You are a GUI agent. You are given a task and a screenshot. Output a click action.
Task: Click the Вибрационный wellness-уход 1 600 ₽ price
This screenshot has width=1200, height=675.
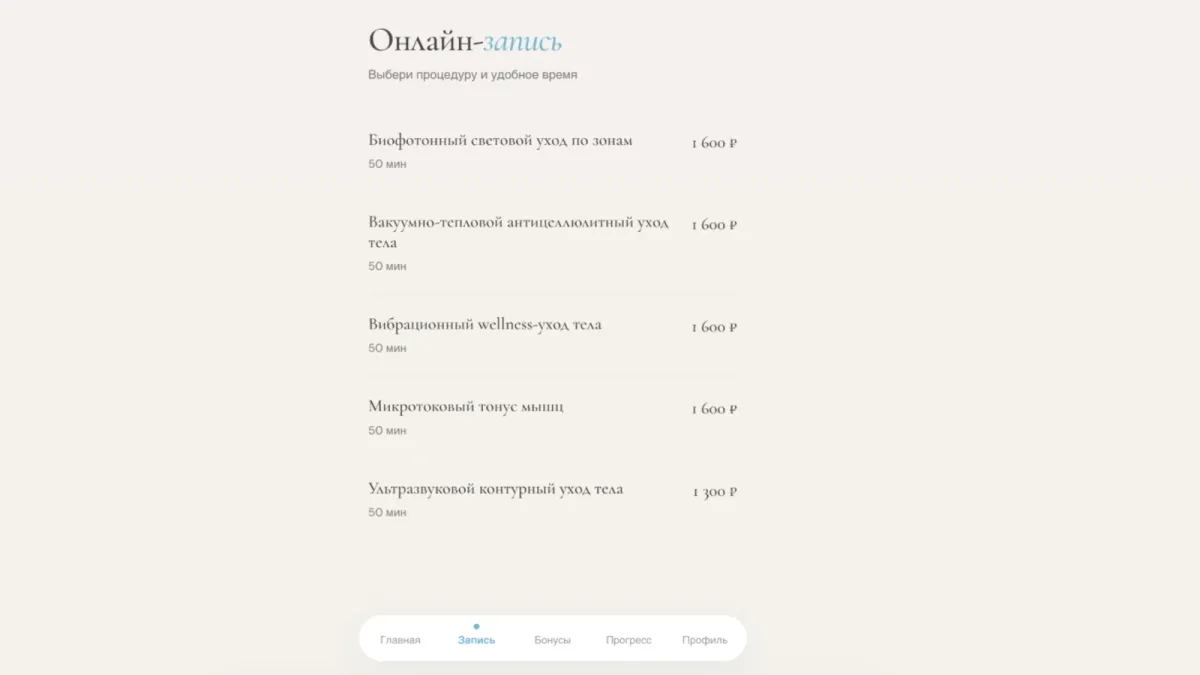pos(714,327)
